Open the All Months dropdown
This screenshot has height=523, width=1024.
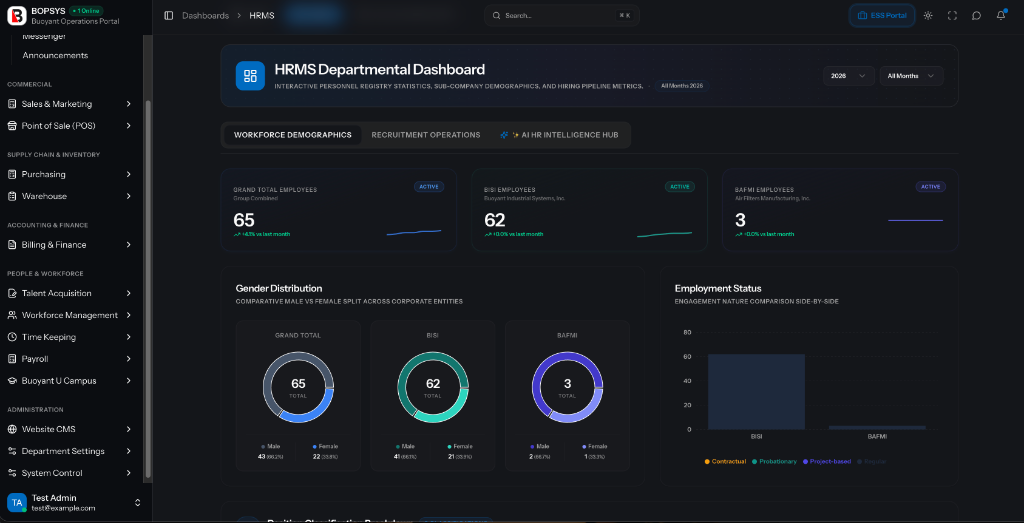click(x=911, y=76)
